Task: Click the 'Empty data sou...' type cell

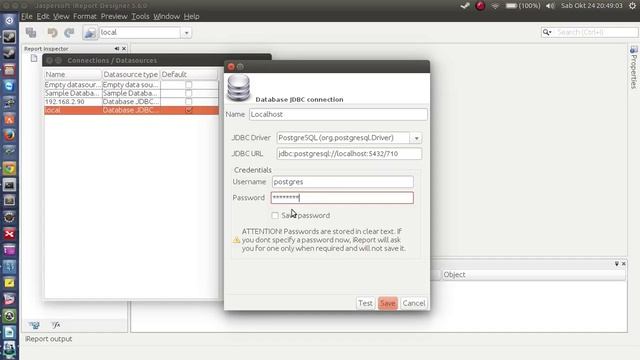Action: pyautogui.click(x=131, y=84)
